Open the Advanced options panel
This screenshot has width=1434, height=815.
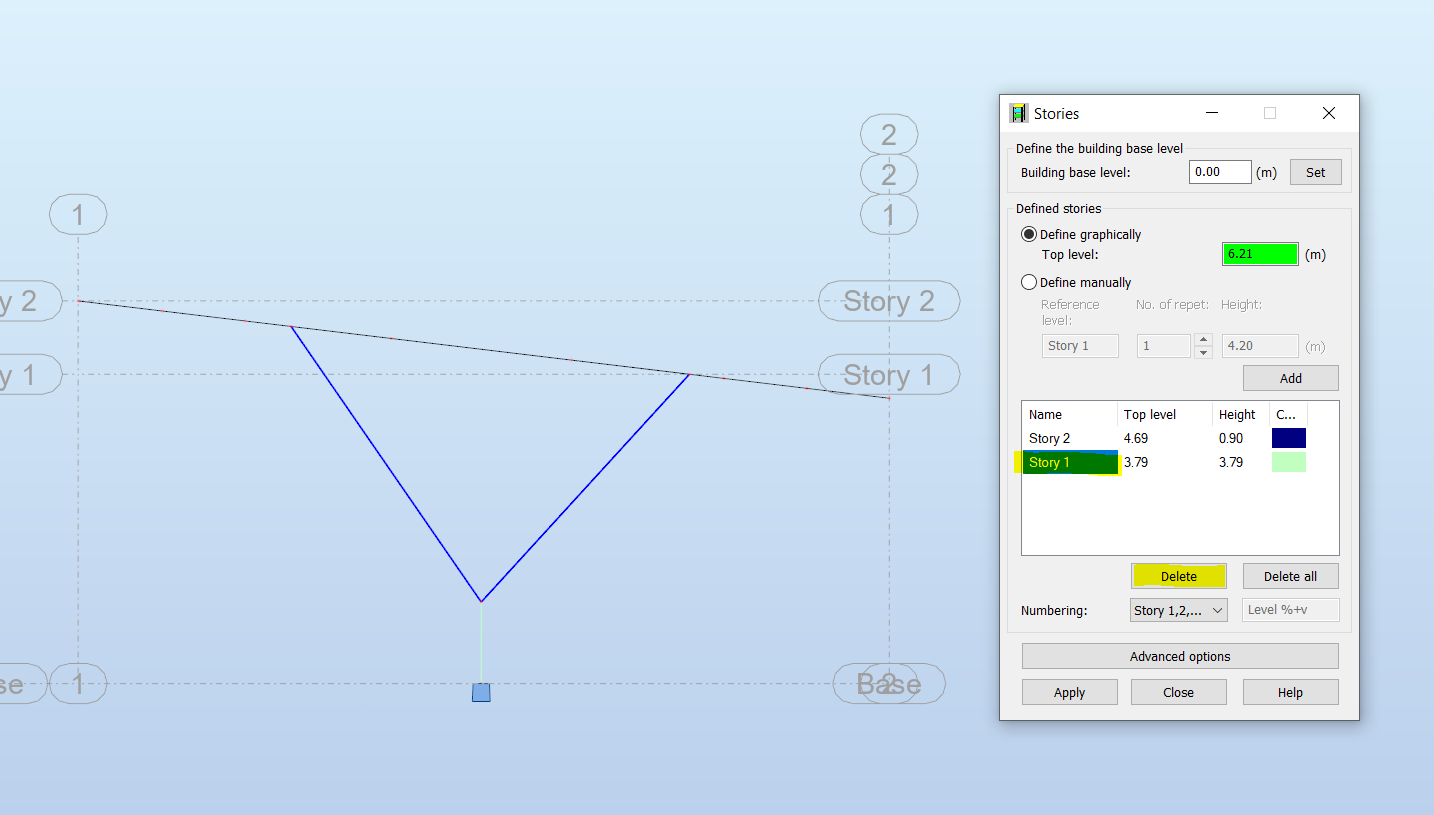[1179, 656]
